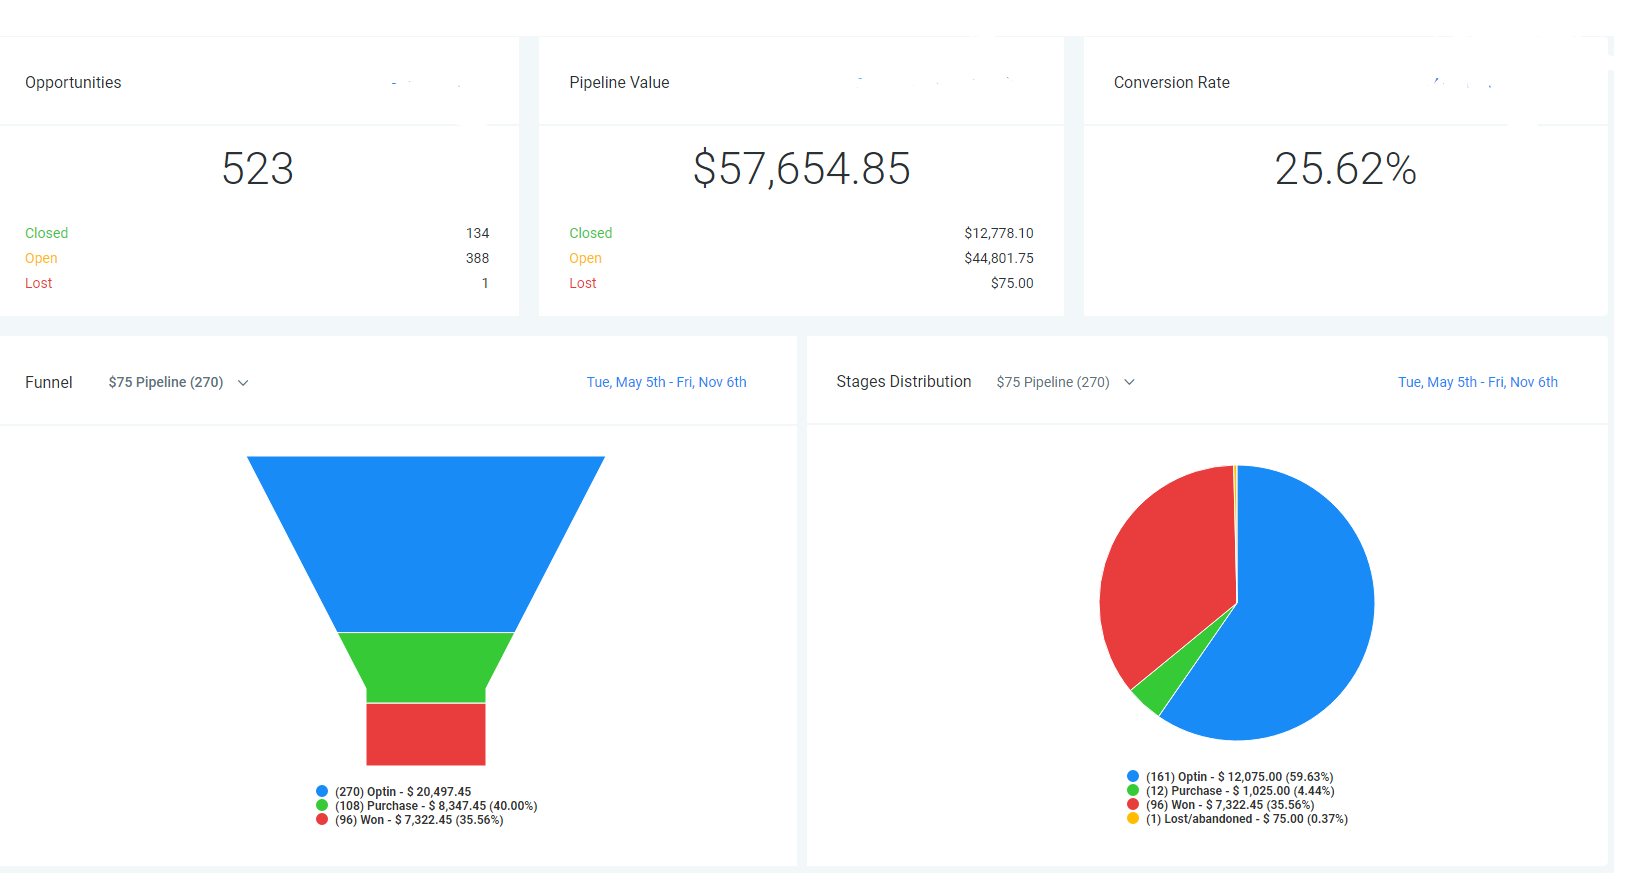Select the red Won funnel segment
Image resolution: width=1625 pixels, height=873 pixels.
pyautogui.click(x=426, y=734)
